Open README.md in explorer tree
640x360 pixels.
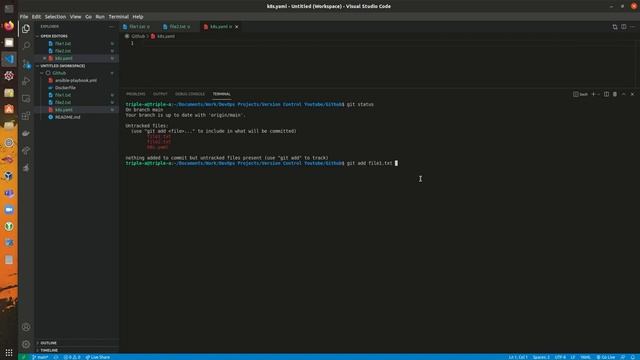click(68, 117)
